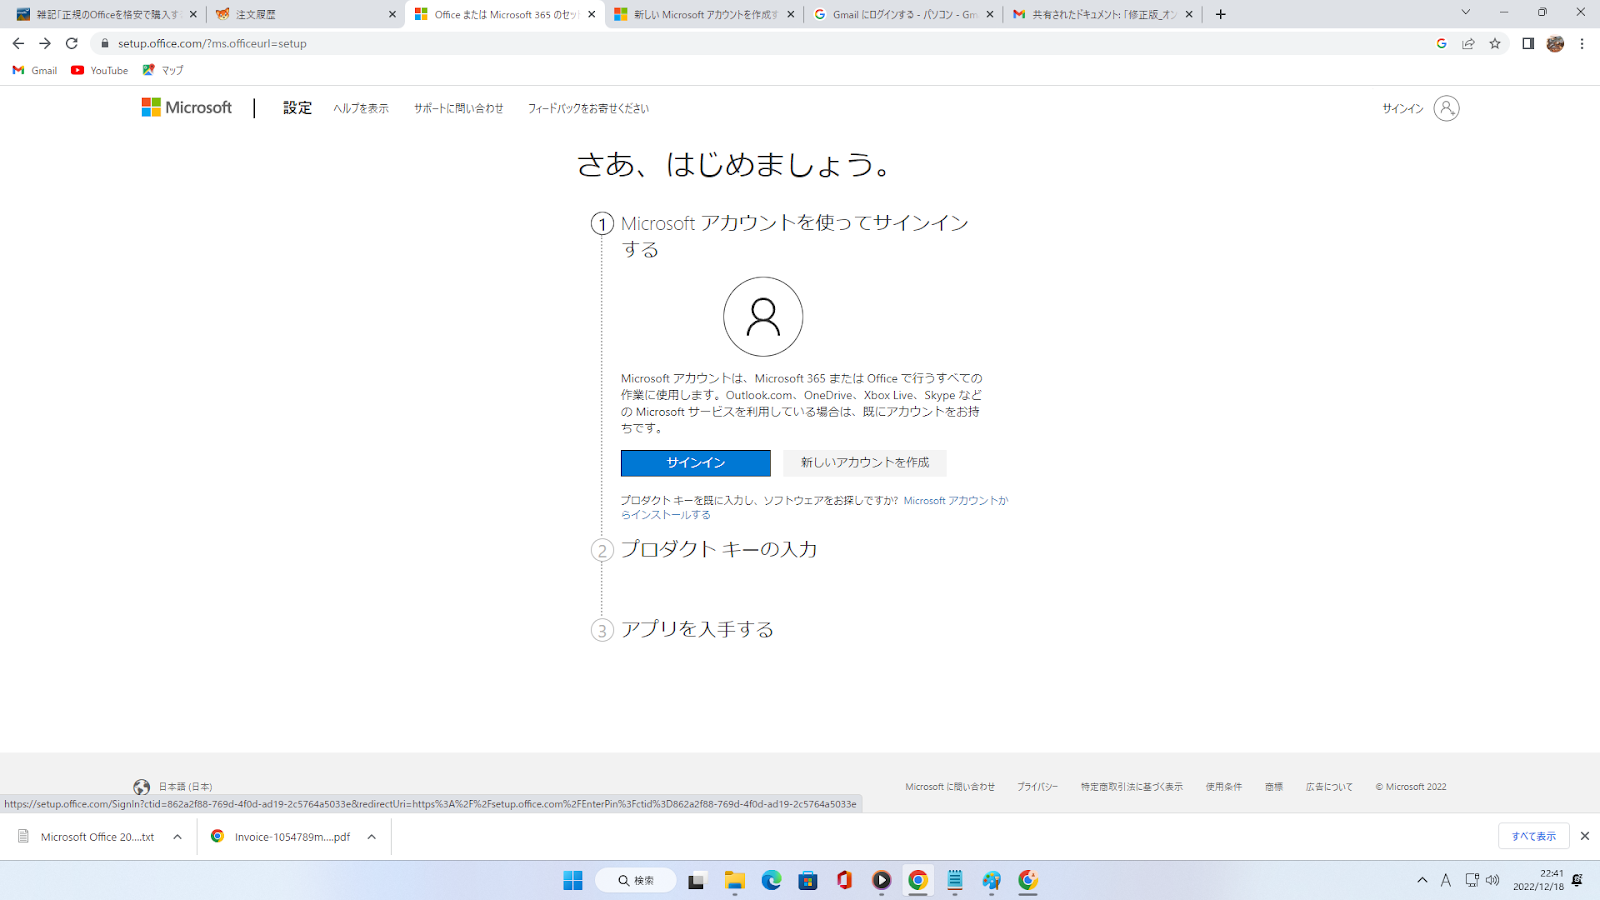1600x900 pixels.
Task: Launch Microsoft Edge from taskbar
Action: (771, 880)
